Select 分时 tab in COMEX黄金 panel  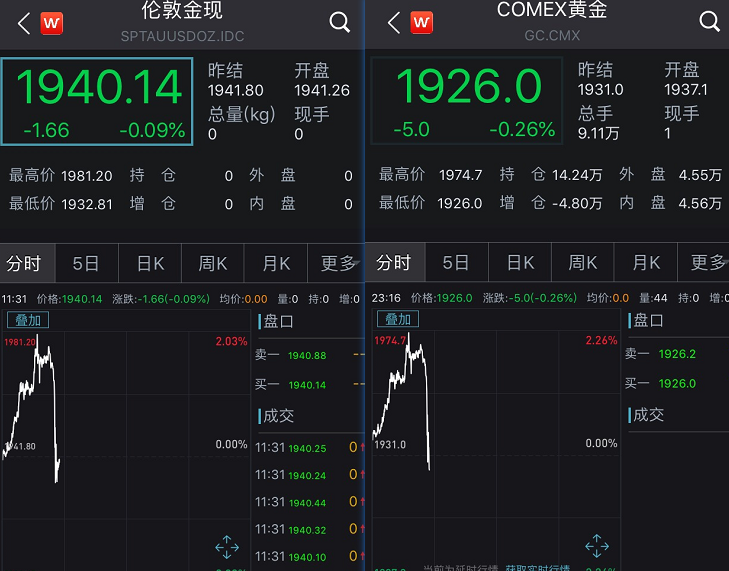pyautogui.click(x=395, y=262)
